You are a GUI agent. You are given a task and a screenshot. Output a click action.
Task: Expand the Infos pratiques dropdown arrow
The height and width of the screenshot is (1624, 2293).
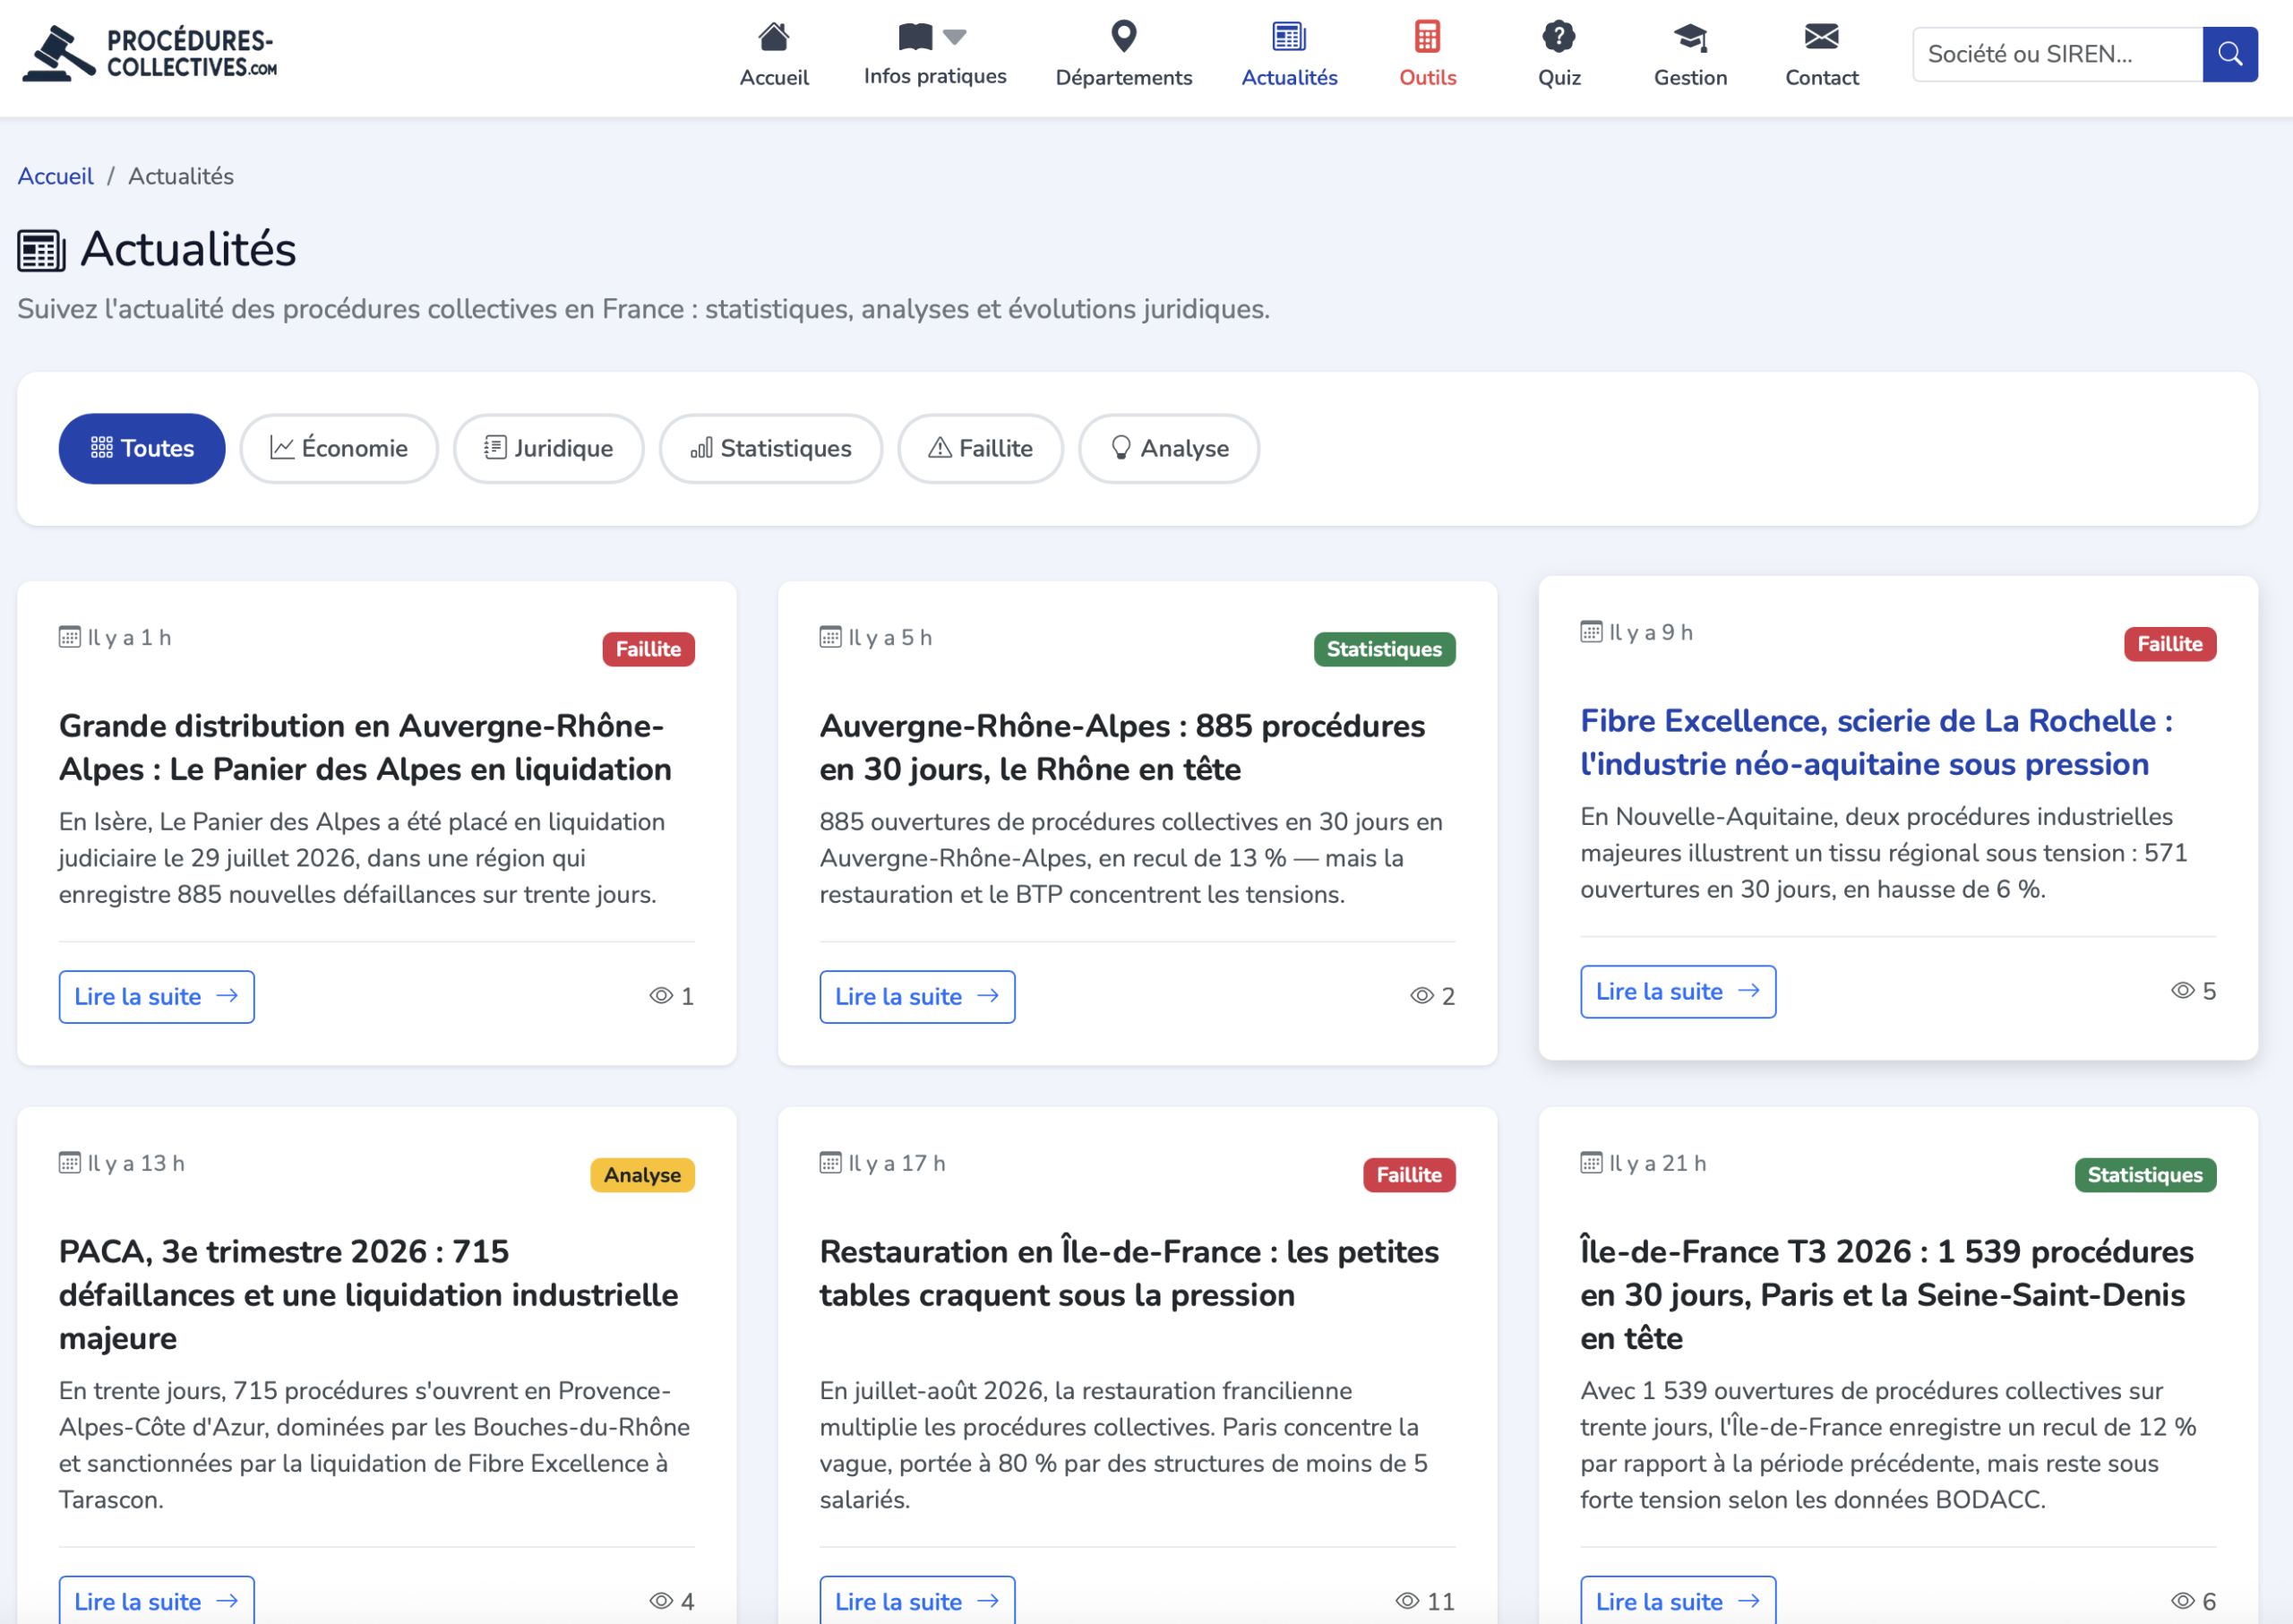[x=955, y=38]
